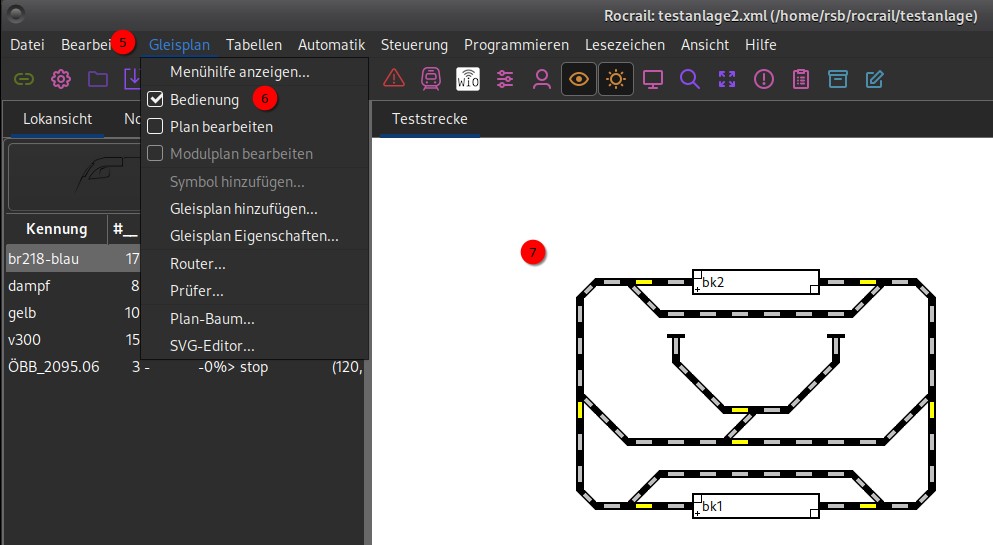Click the sliders adjustment icon
The width and height of the screenshot is (993, 545).
[x=505, y=79]
